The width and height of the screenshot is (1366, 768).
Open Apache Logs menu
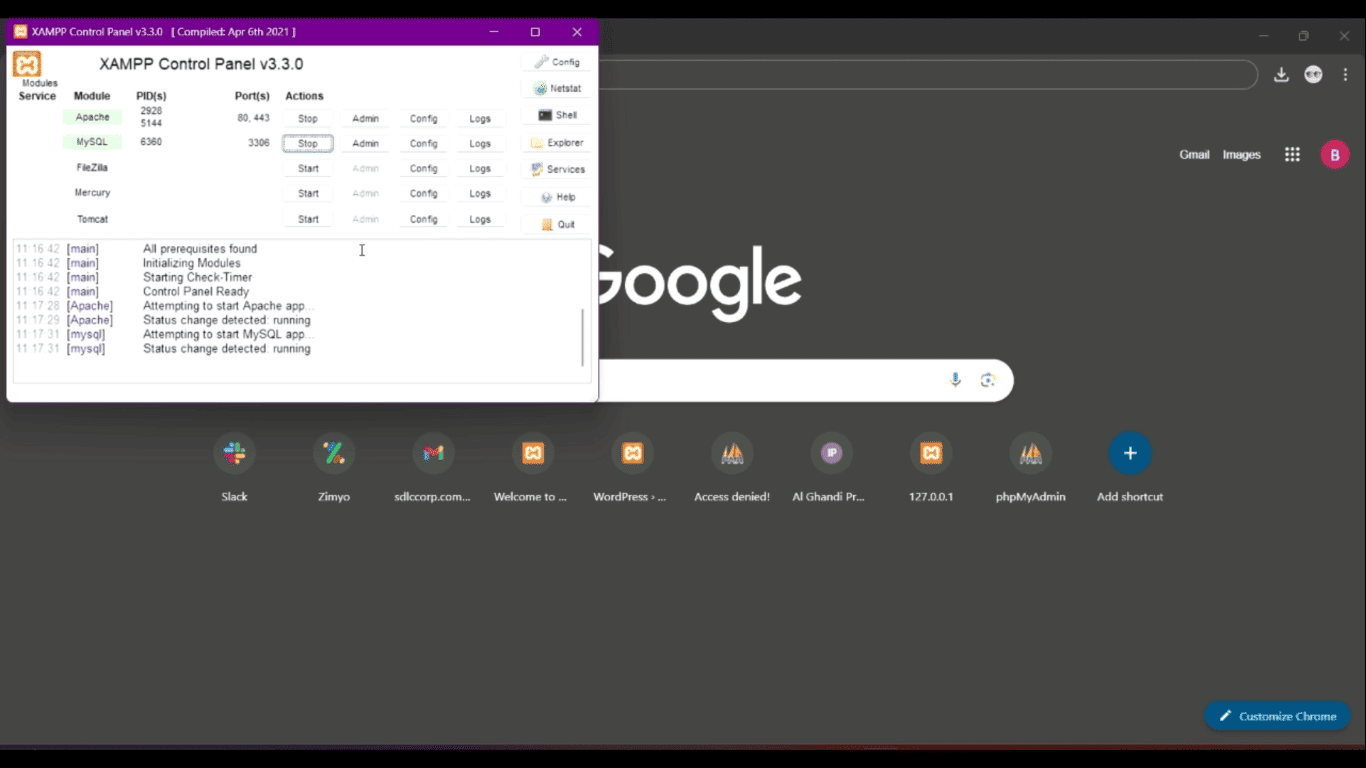(x=481, y=118)
